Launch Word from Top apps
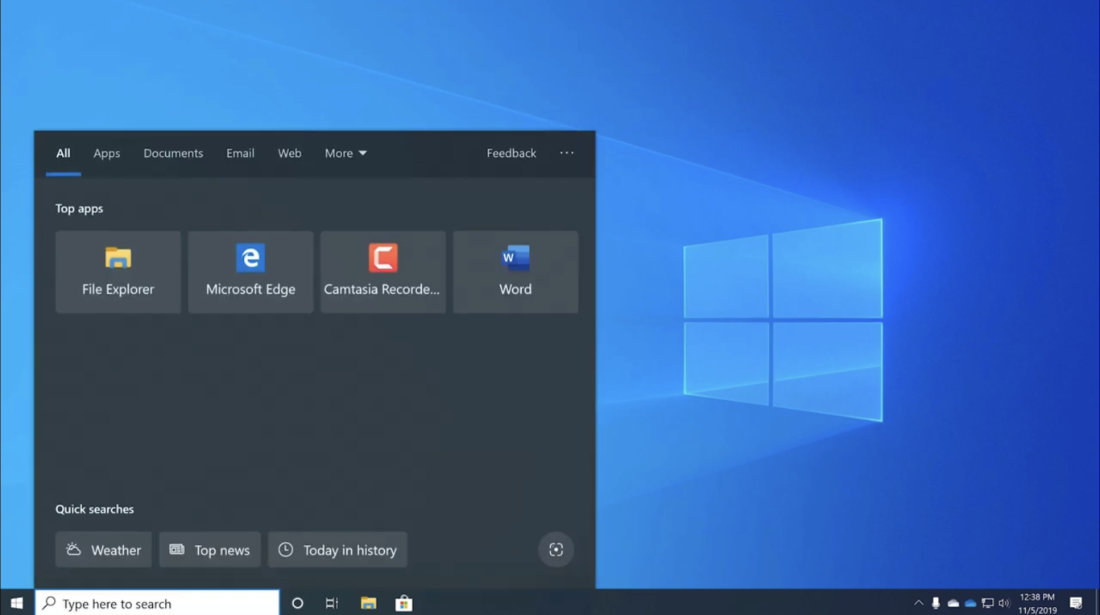The image size is (1100, 615). [516, 272]
